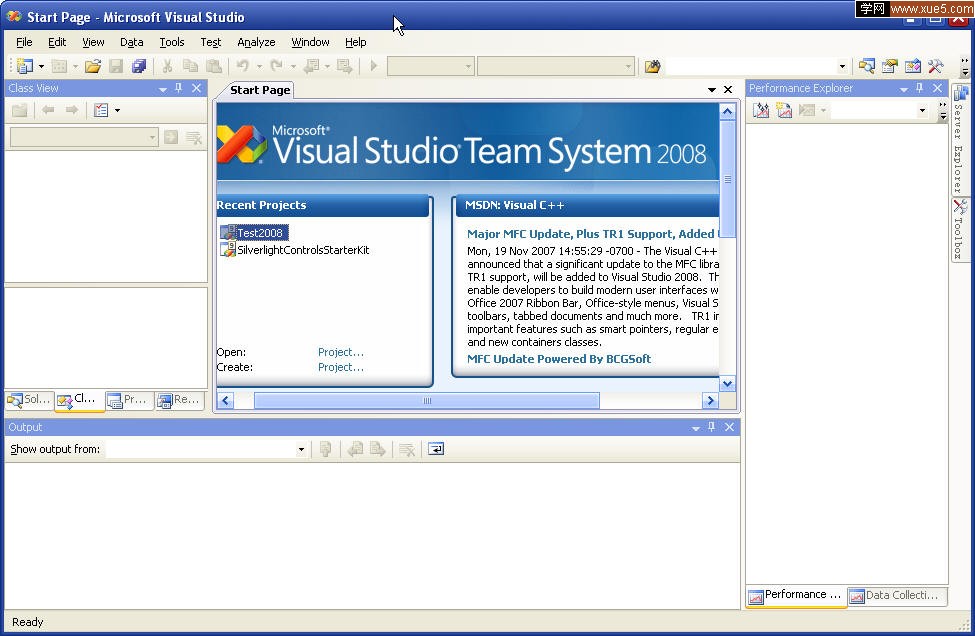Image resolution: width=975 pixels, height=636 pixels.
Task: Open the Show output from dropdown
Action: 301,449
